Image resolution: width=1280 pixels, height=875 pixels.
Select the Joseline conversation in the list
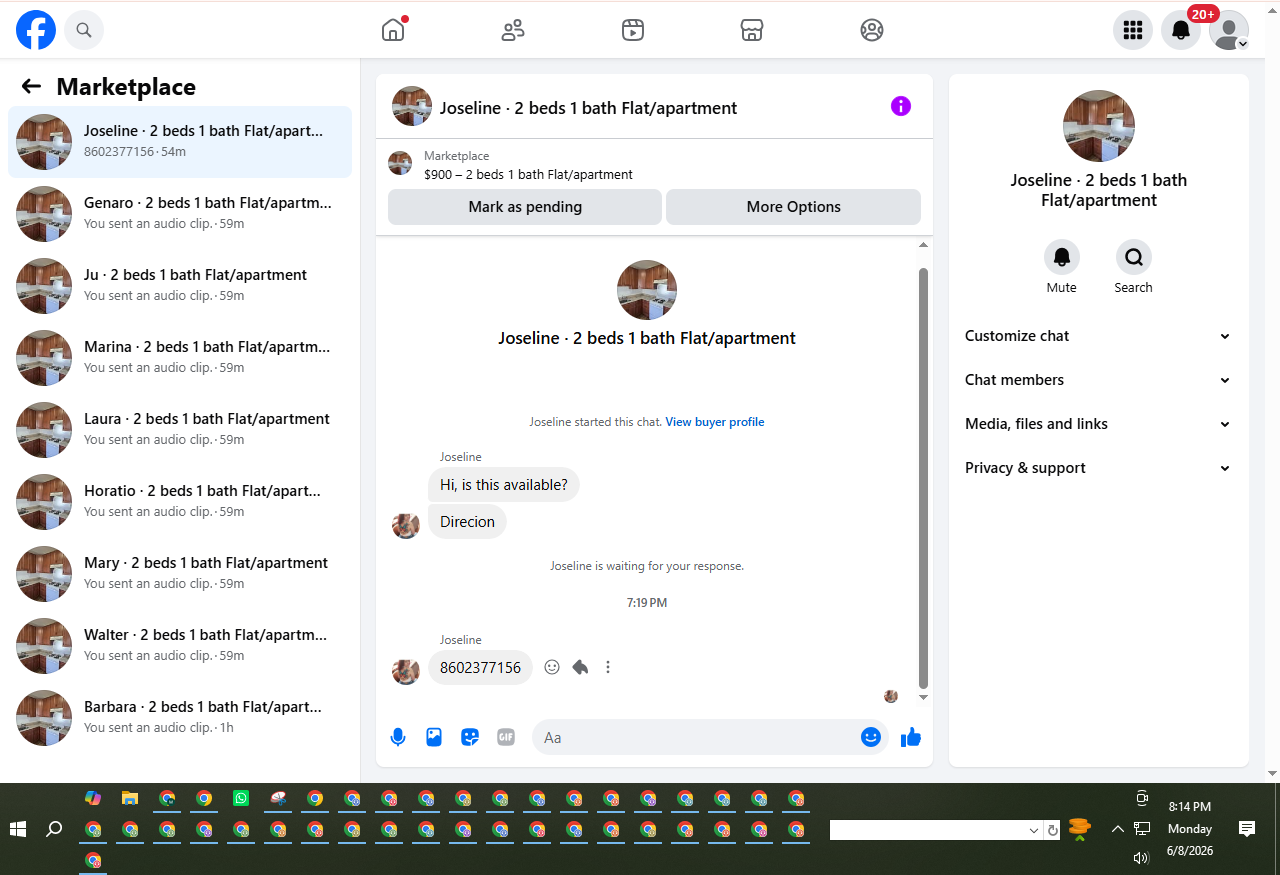point(180,142)
